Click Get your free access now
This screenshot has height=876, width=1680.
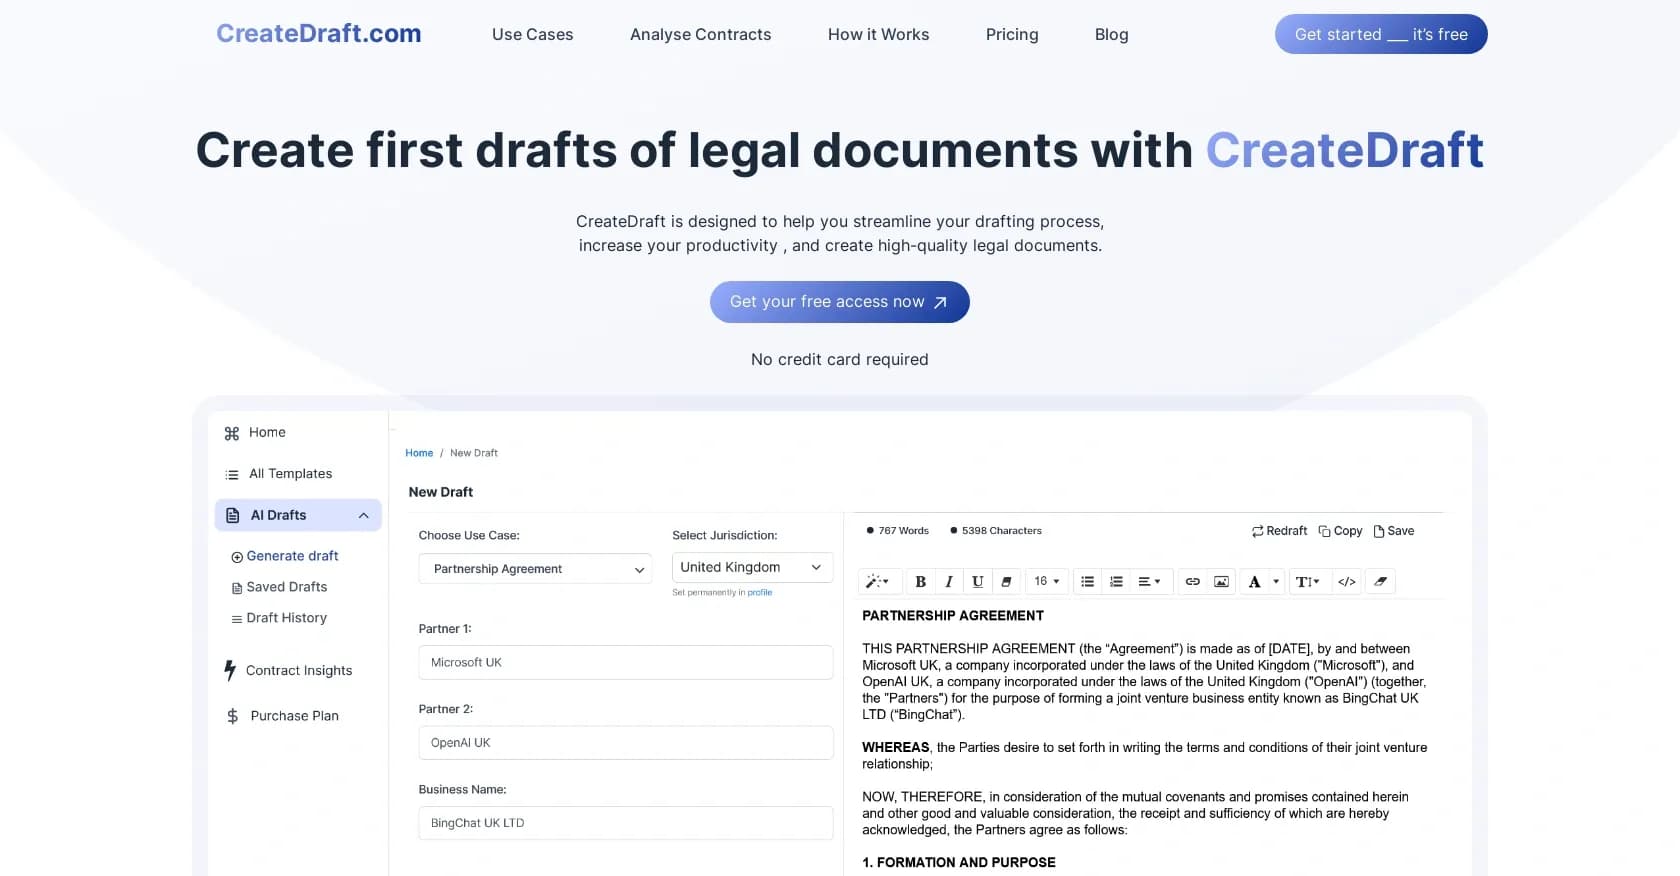pos(839,302)
